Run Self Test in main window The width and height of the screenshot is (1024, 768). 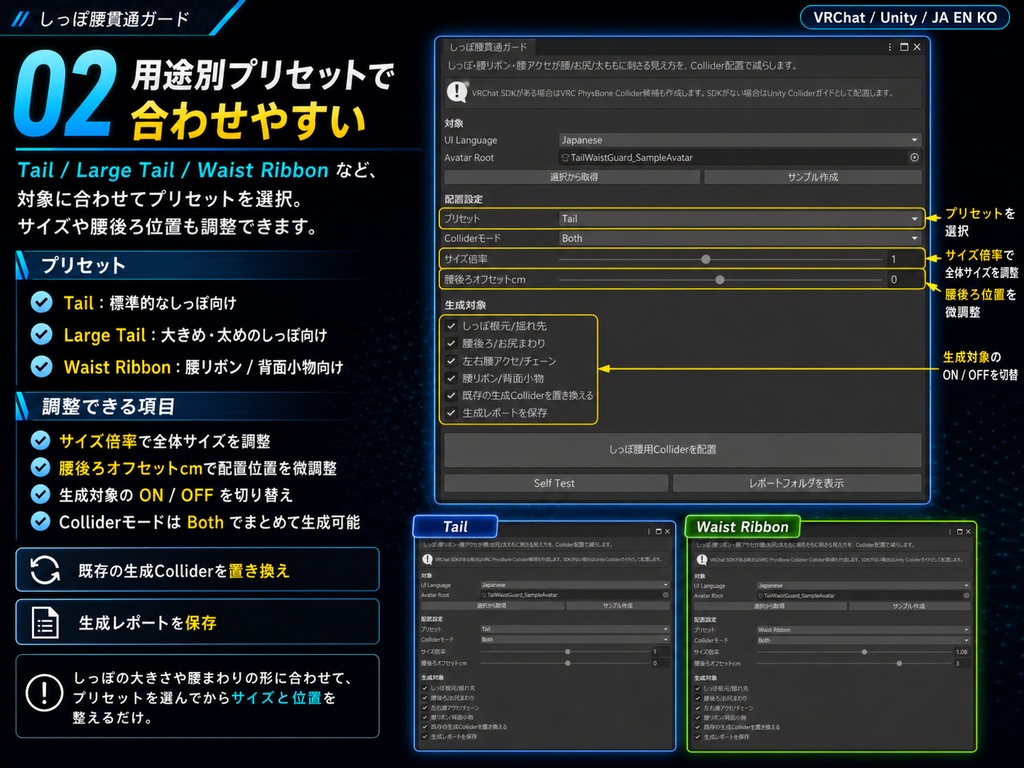[556, 483]
